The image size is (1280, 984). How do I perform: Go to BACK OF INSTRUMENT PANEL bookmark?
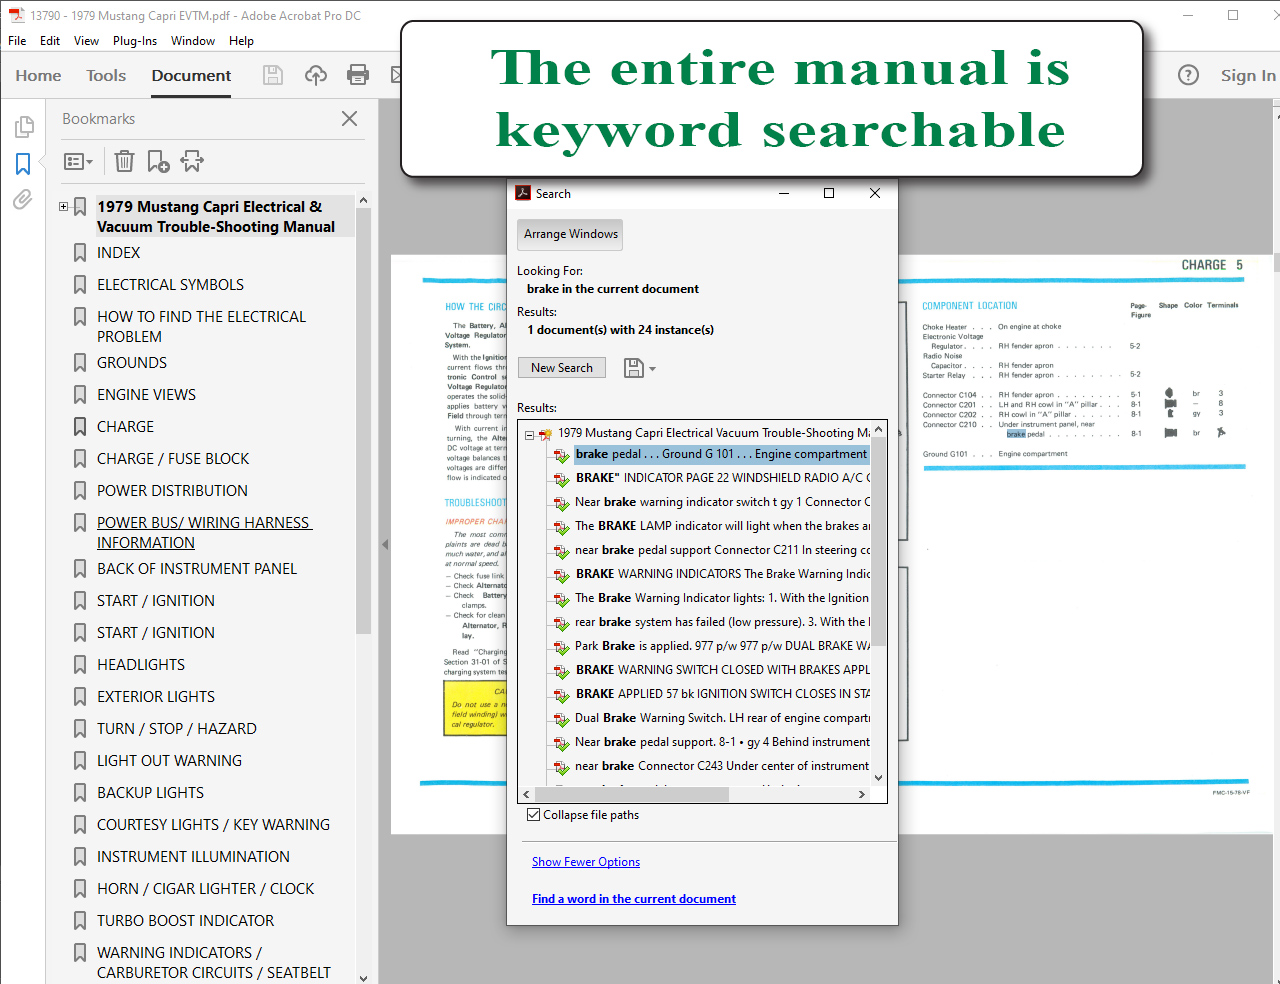click(197, 569)
